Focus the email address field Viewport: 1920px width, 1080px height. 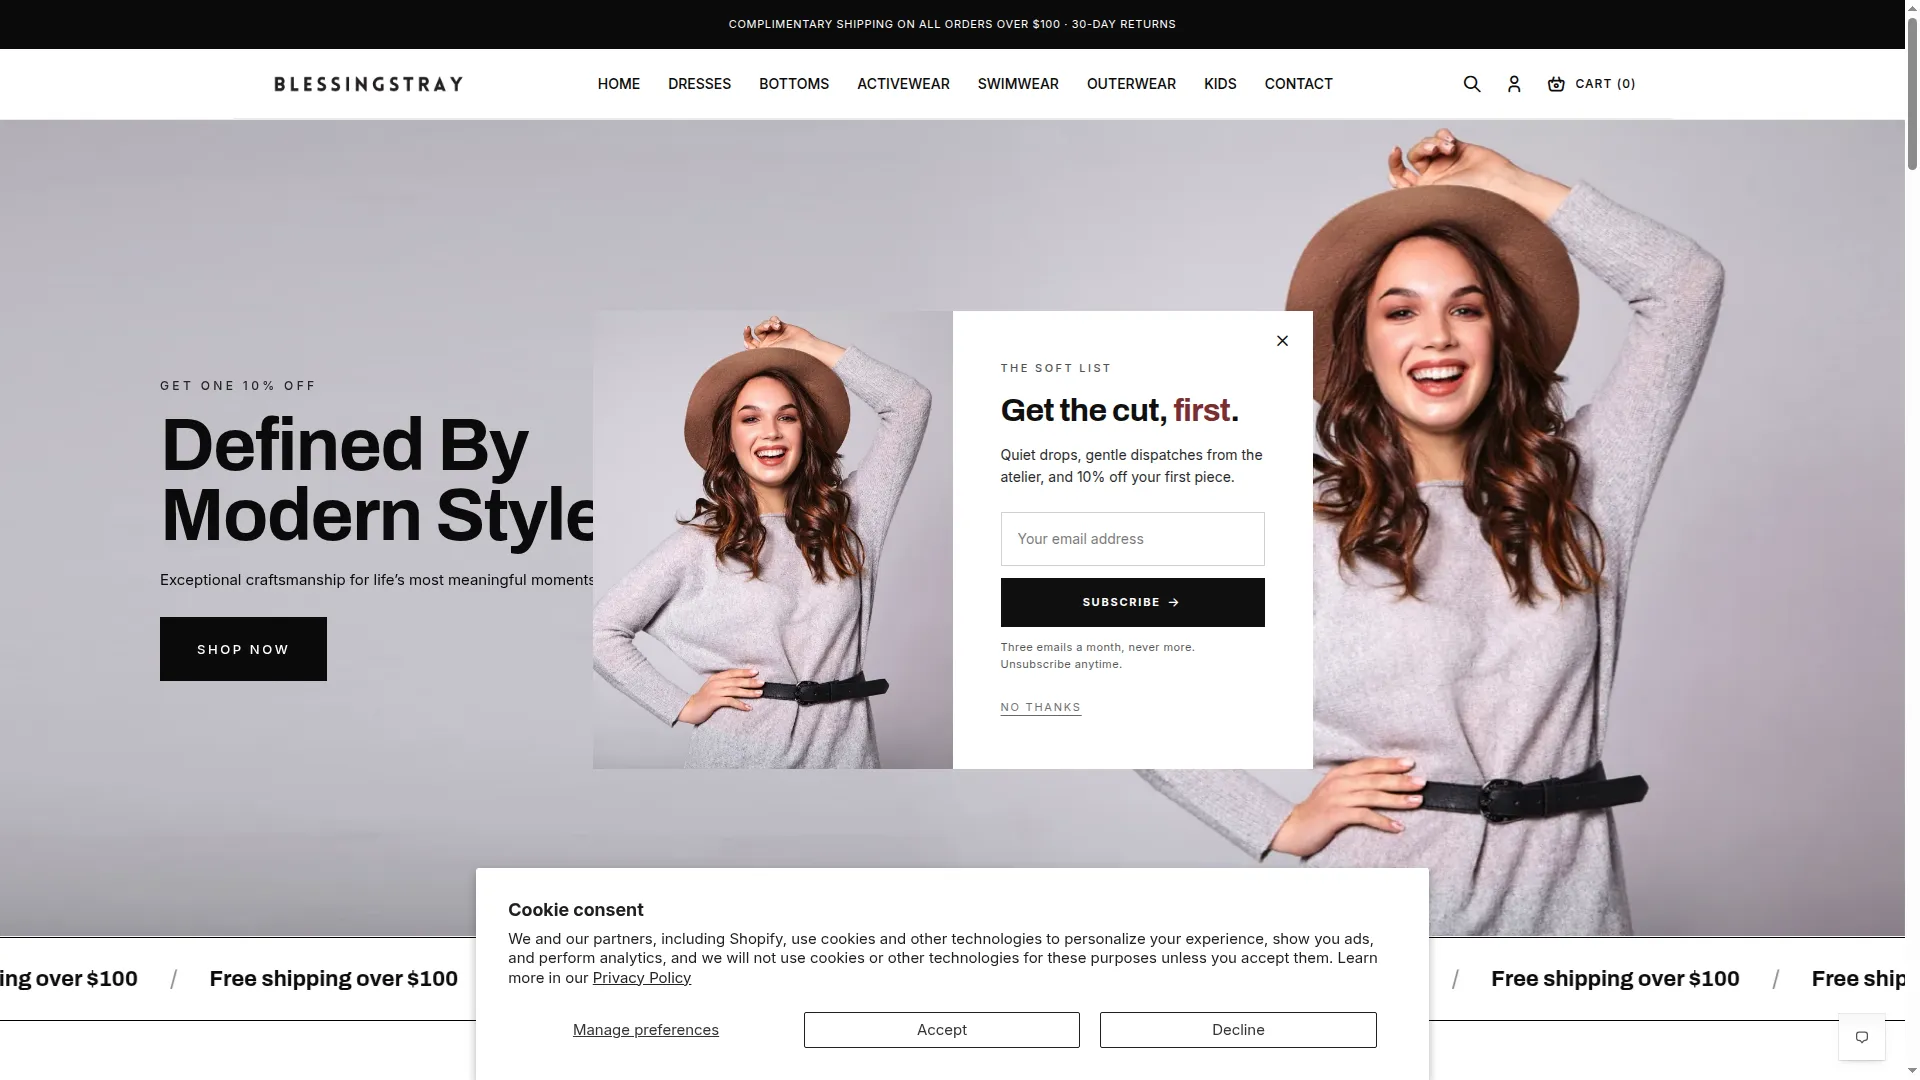(x=1132, y=539)
